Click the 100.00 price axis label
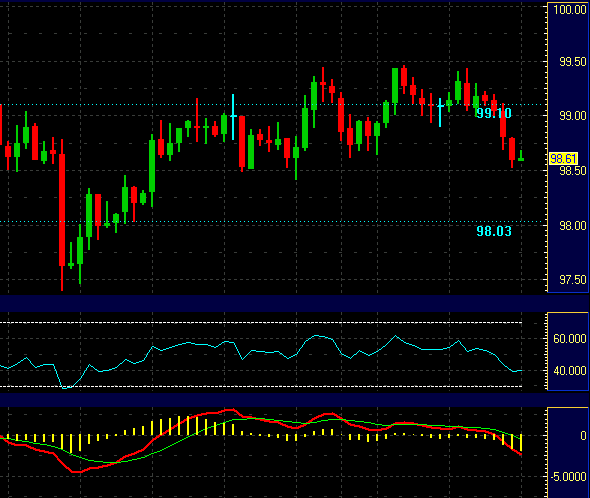590x498 pixels. pyautogui.click(x=570, y=9)
